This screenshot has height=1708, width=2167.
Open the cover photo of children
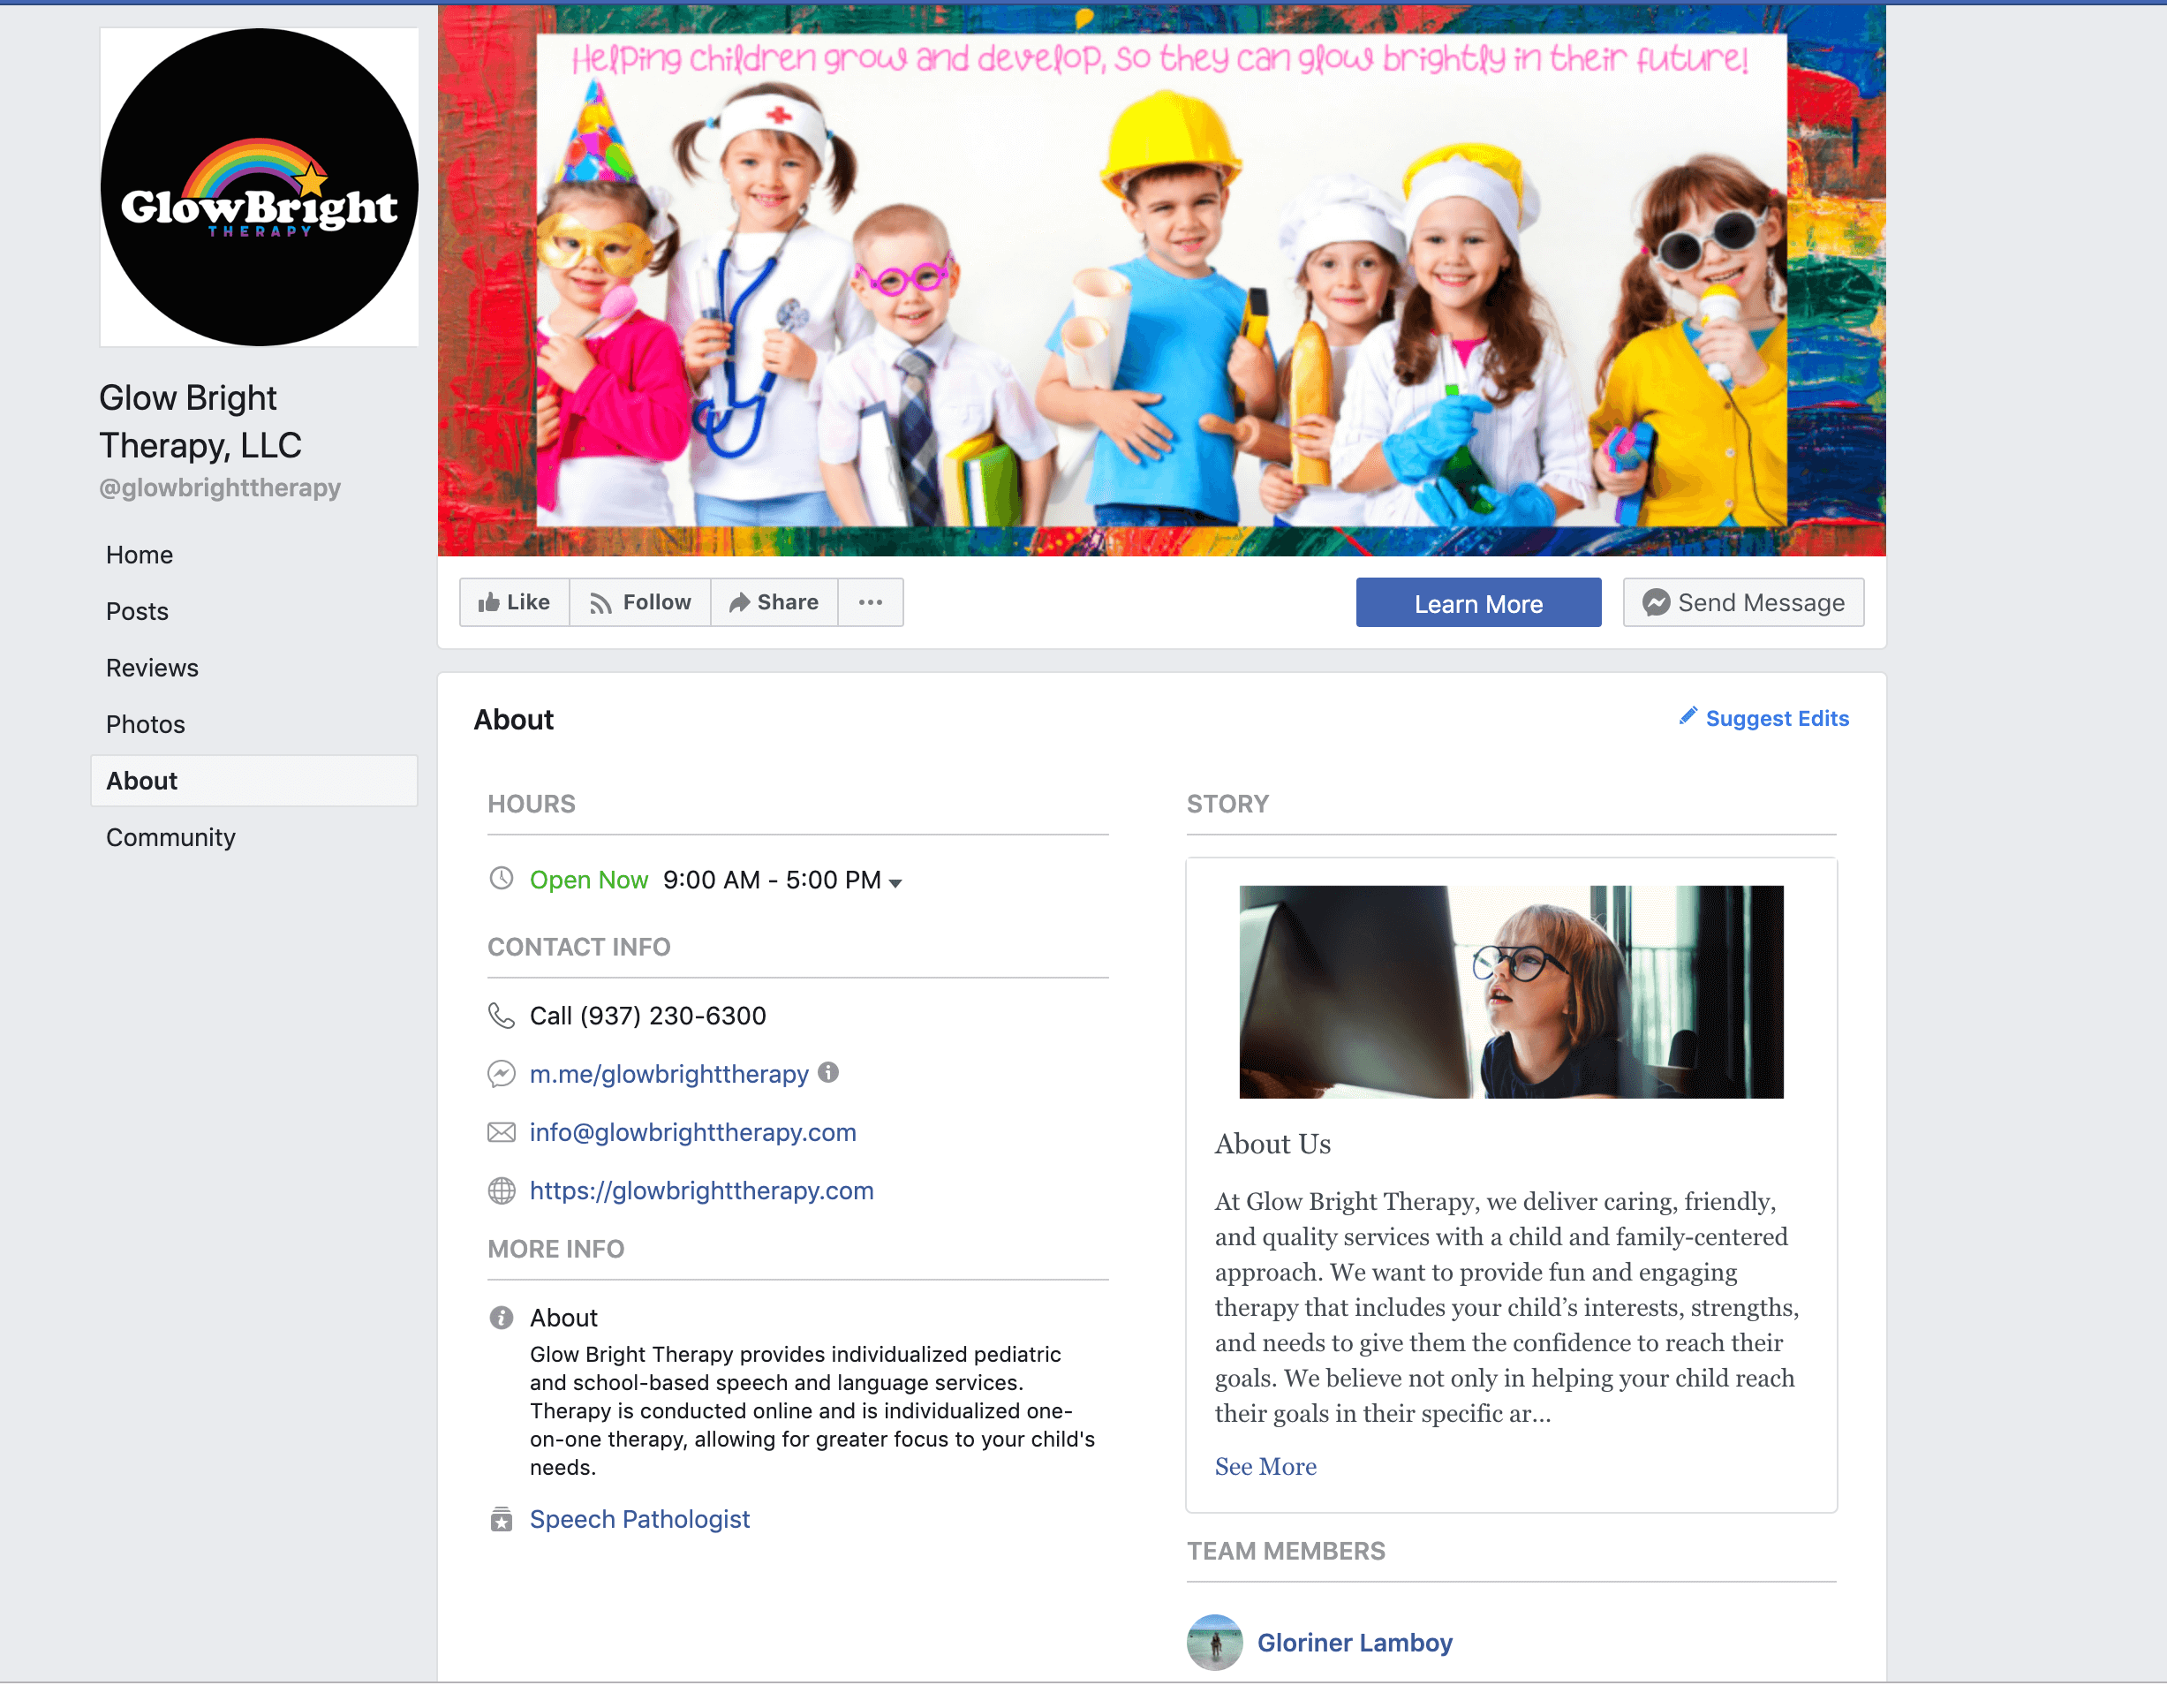click(x=1161, y=280)
